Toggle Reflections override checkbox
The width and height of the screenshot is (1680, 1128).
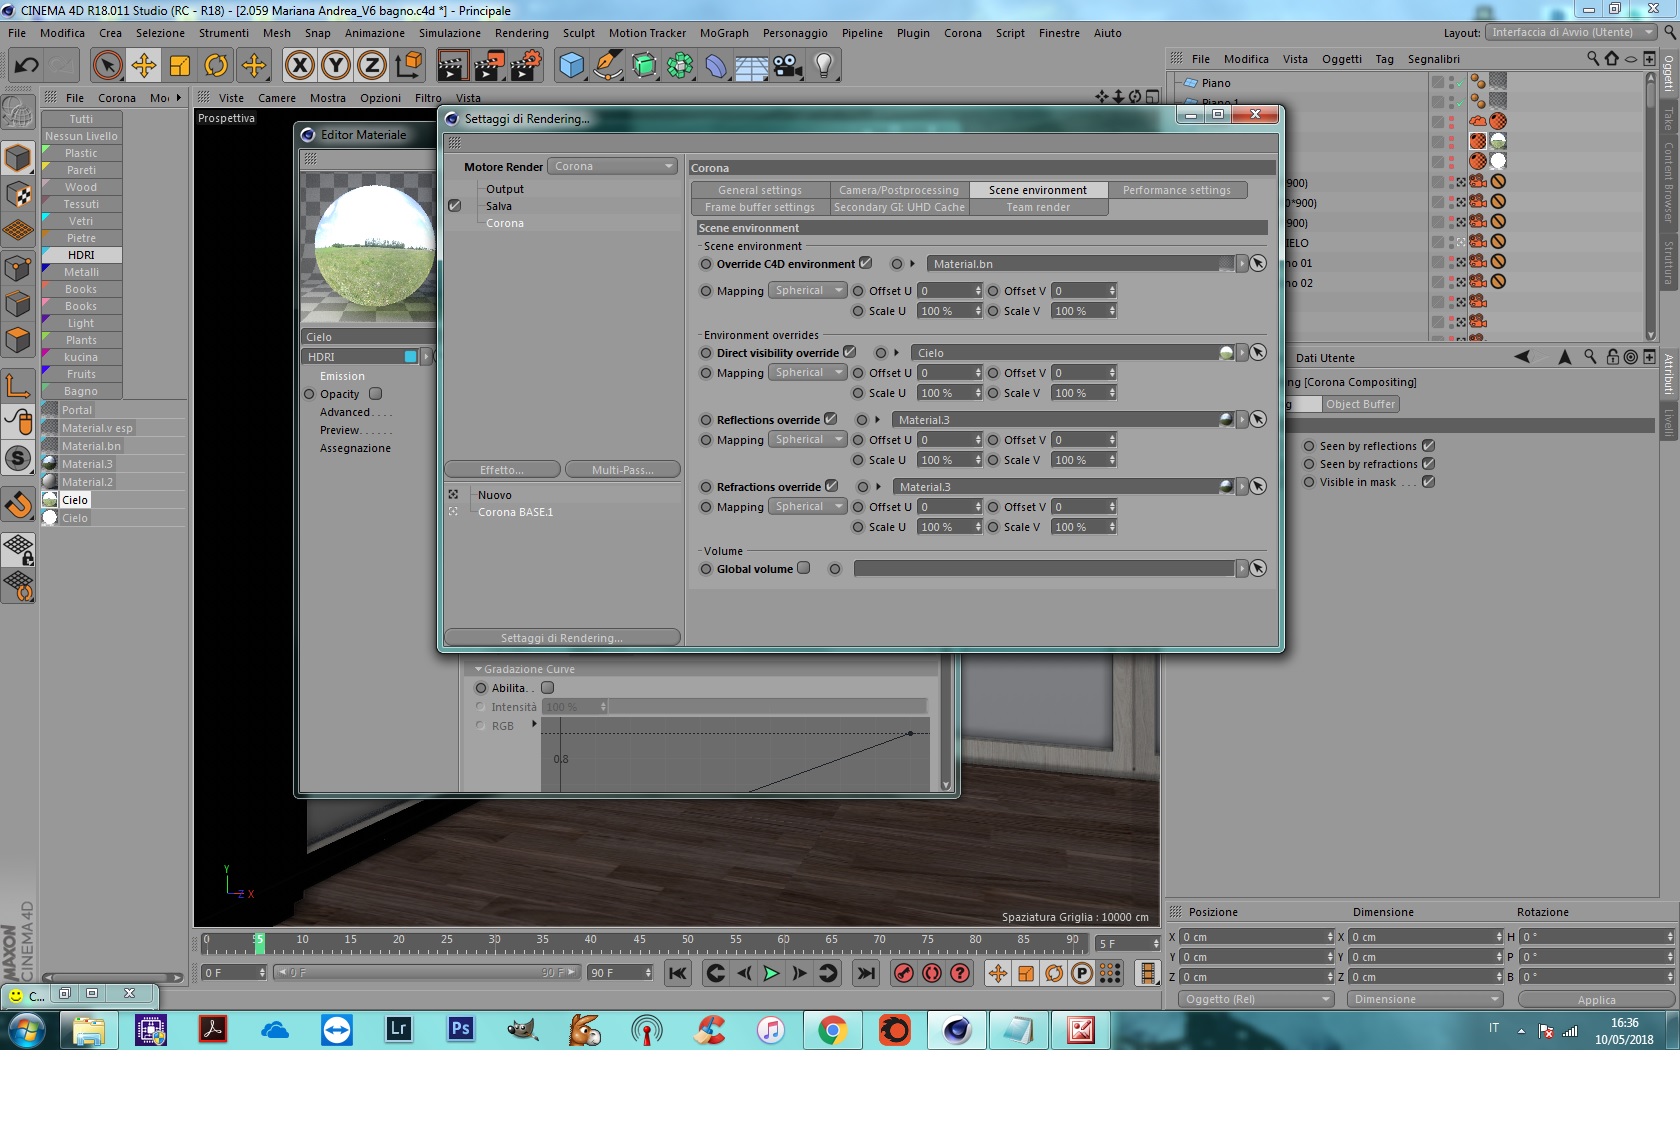[831, 419]
